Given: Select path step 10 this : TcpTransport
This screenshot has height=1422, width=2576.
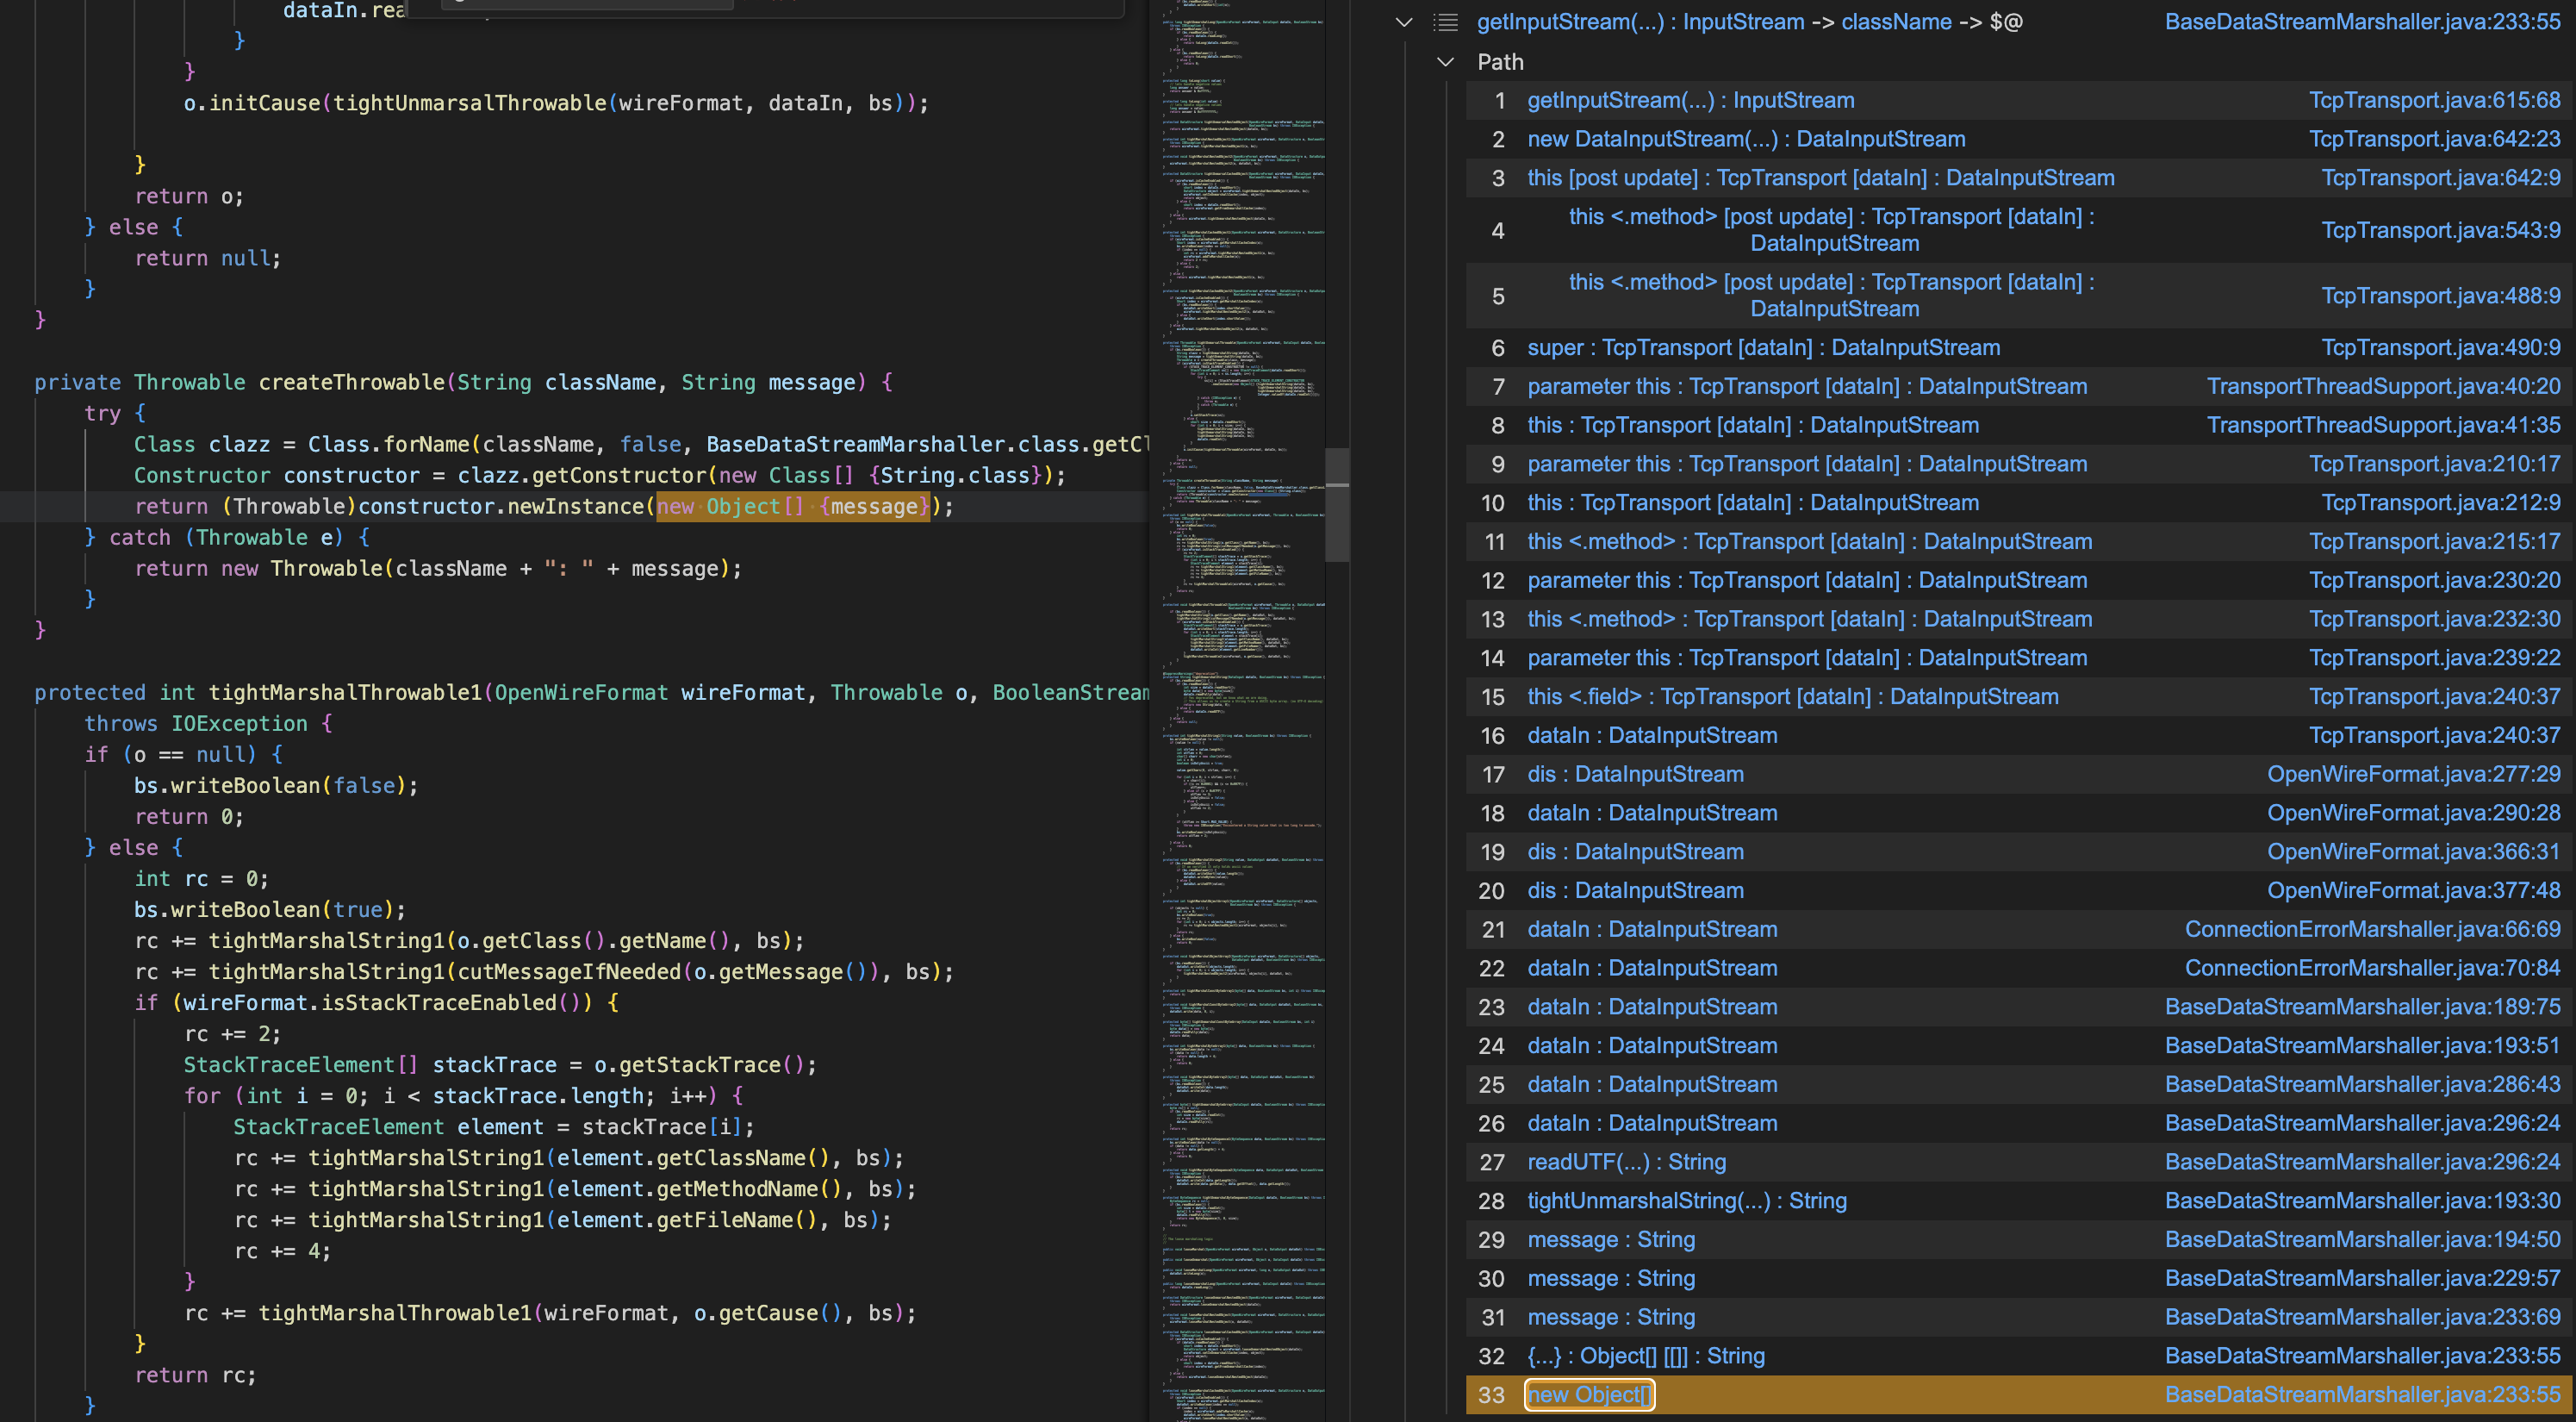Looking at the screenshot, I should point(1753,503).
